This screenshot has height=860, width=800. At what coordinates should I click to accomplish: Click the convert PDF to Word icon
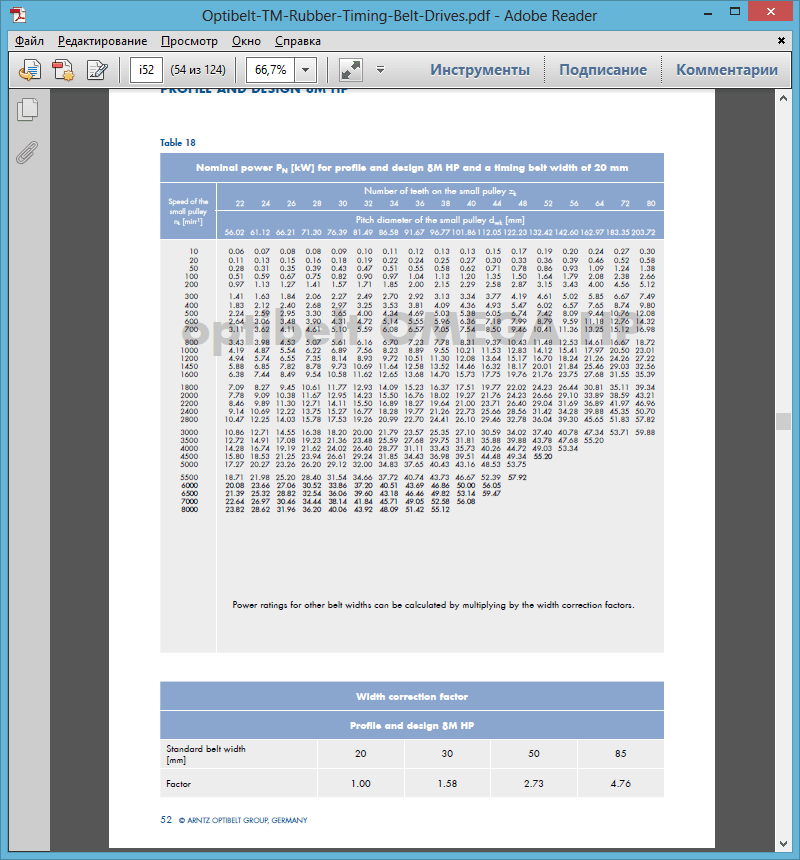pyautogui.click(x=31, y=70)
